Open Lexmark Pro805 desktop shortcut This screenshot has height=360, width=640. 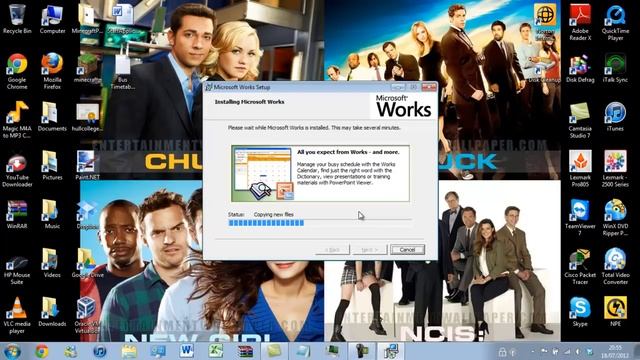[x=580, y=169]
